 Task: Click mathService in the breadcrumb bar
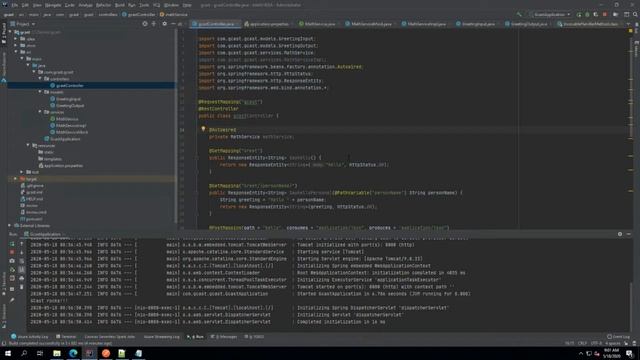coord(173,14)
